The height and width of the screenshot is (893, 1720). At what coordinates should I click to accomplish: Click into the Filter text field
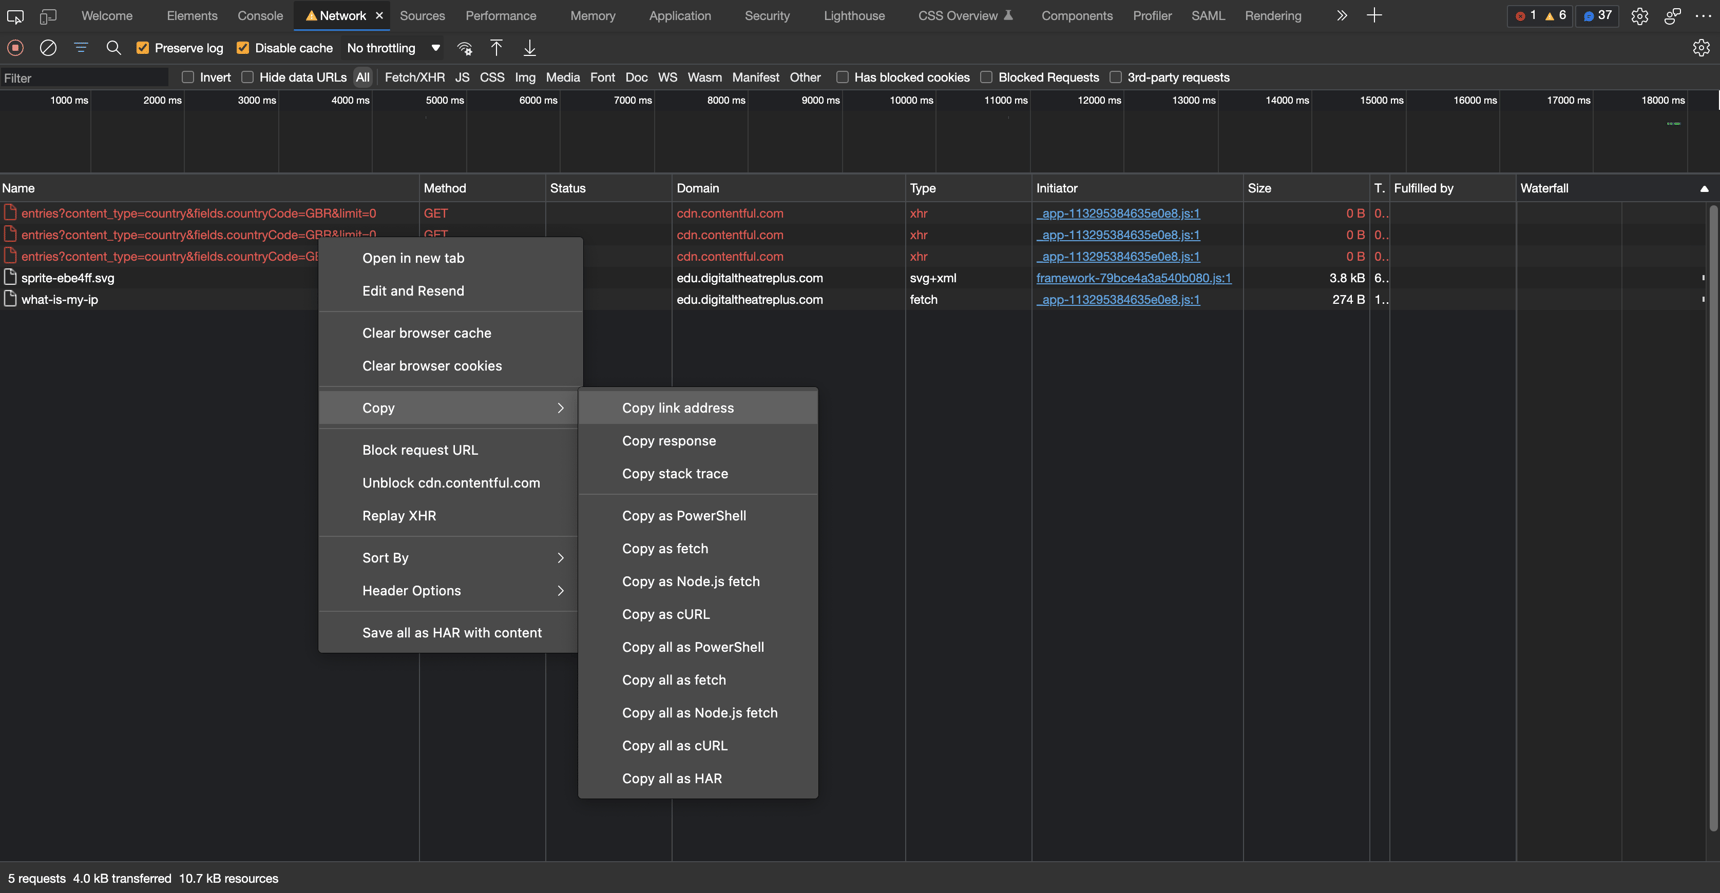pyautogui.click(x=85, y=78)
